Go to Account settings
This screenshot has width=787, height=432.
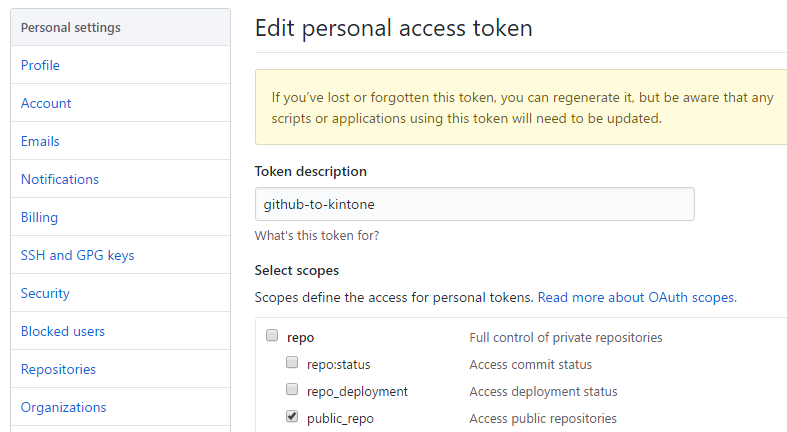pos(46,103)
